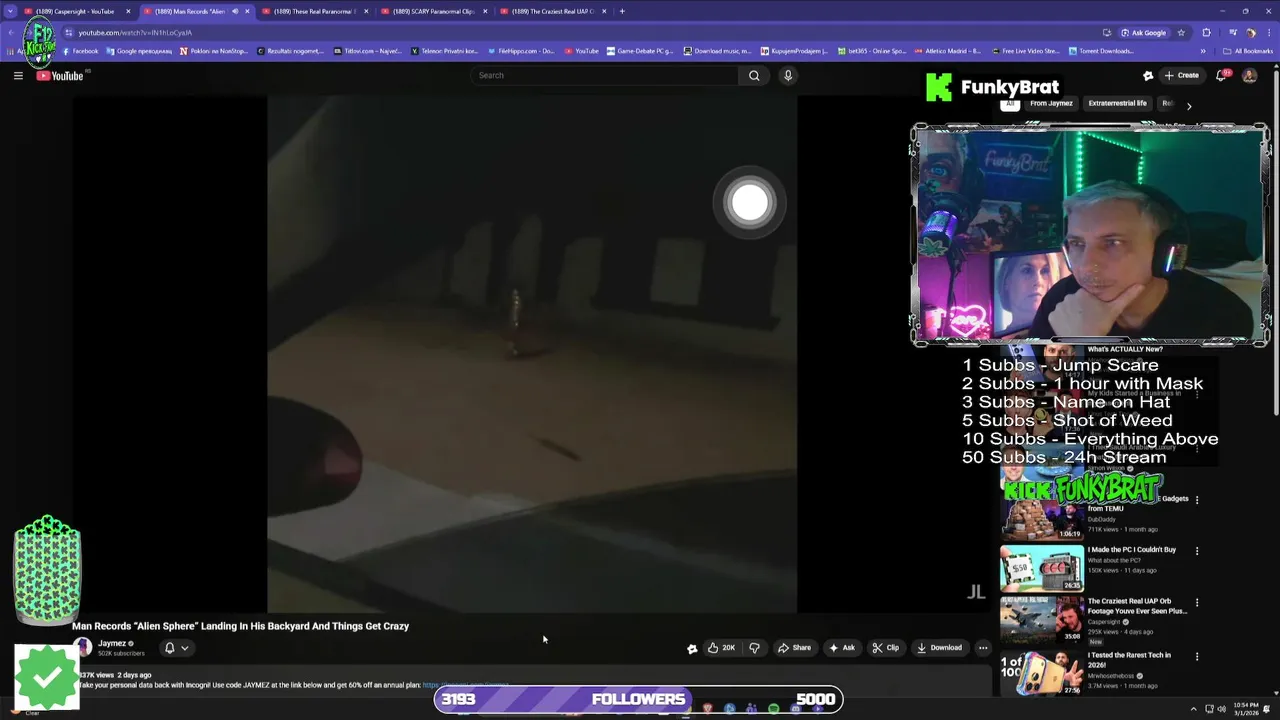Screen dimensions: 1280x720
Task: Open 'I Tested the Rarest Tech in 2026' thumbnail
Action: pos(1041,672)
